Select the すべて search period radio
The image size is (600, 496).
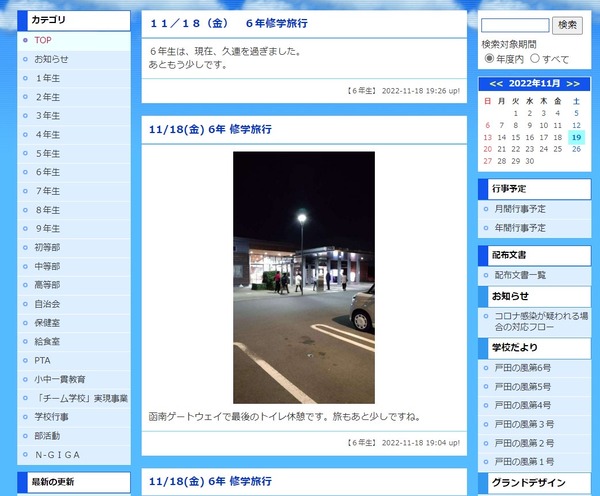click(535, 59)
